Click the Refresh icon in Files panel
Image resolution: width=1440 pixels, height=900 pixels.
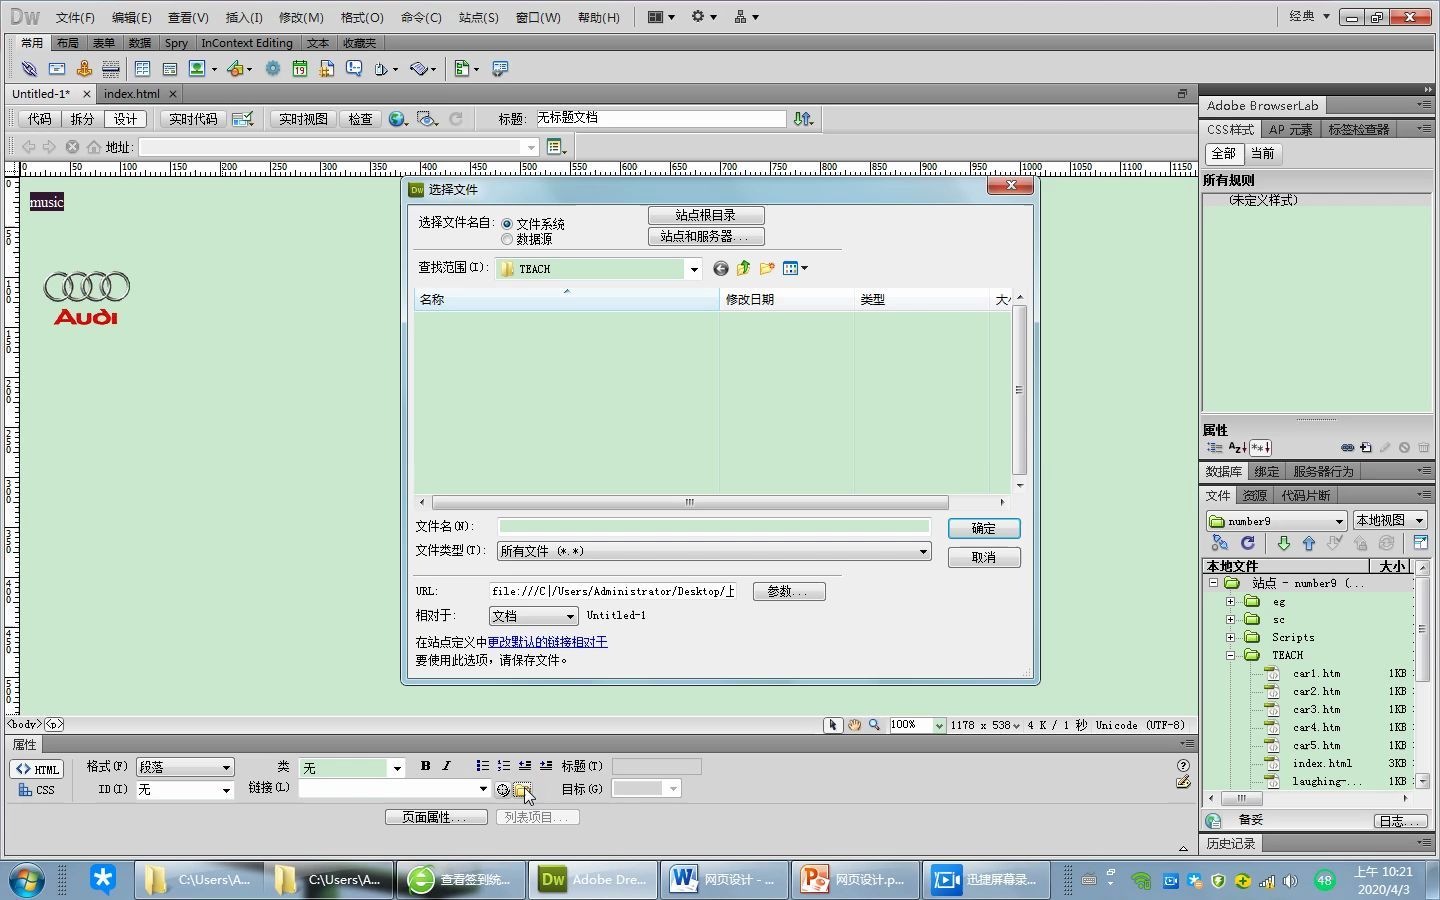pyautogui.click(x=1248, y=543)
